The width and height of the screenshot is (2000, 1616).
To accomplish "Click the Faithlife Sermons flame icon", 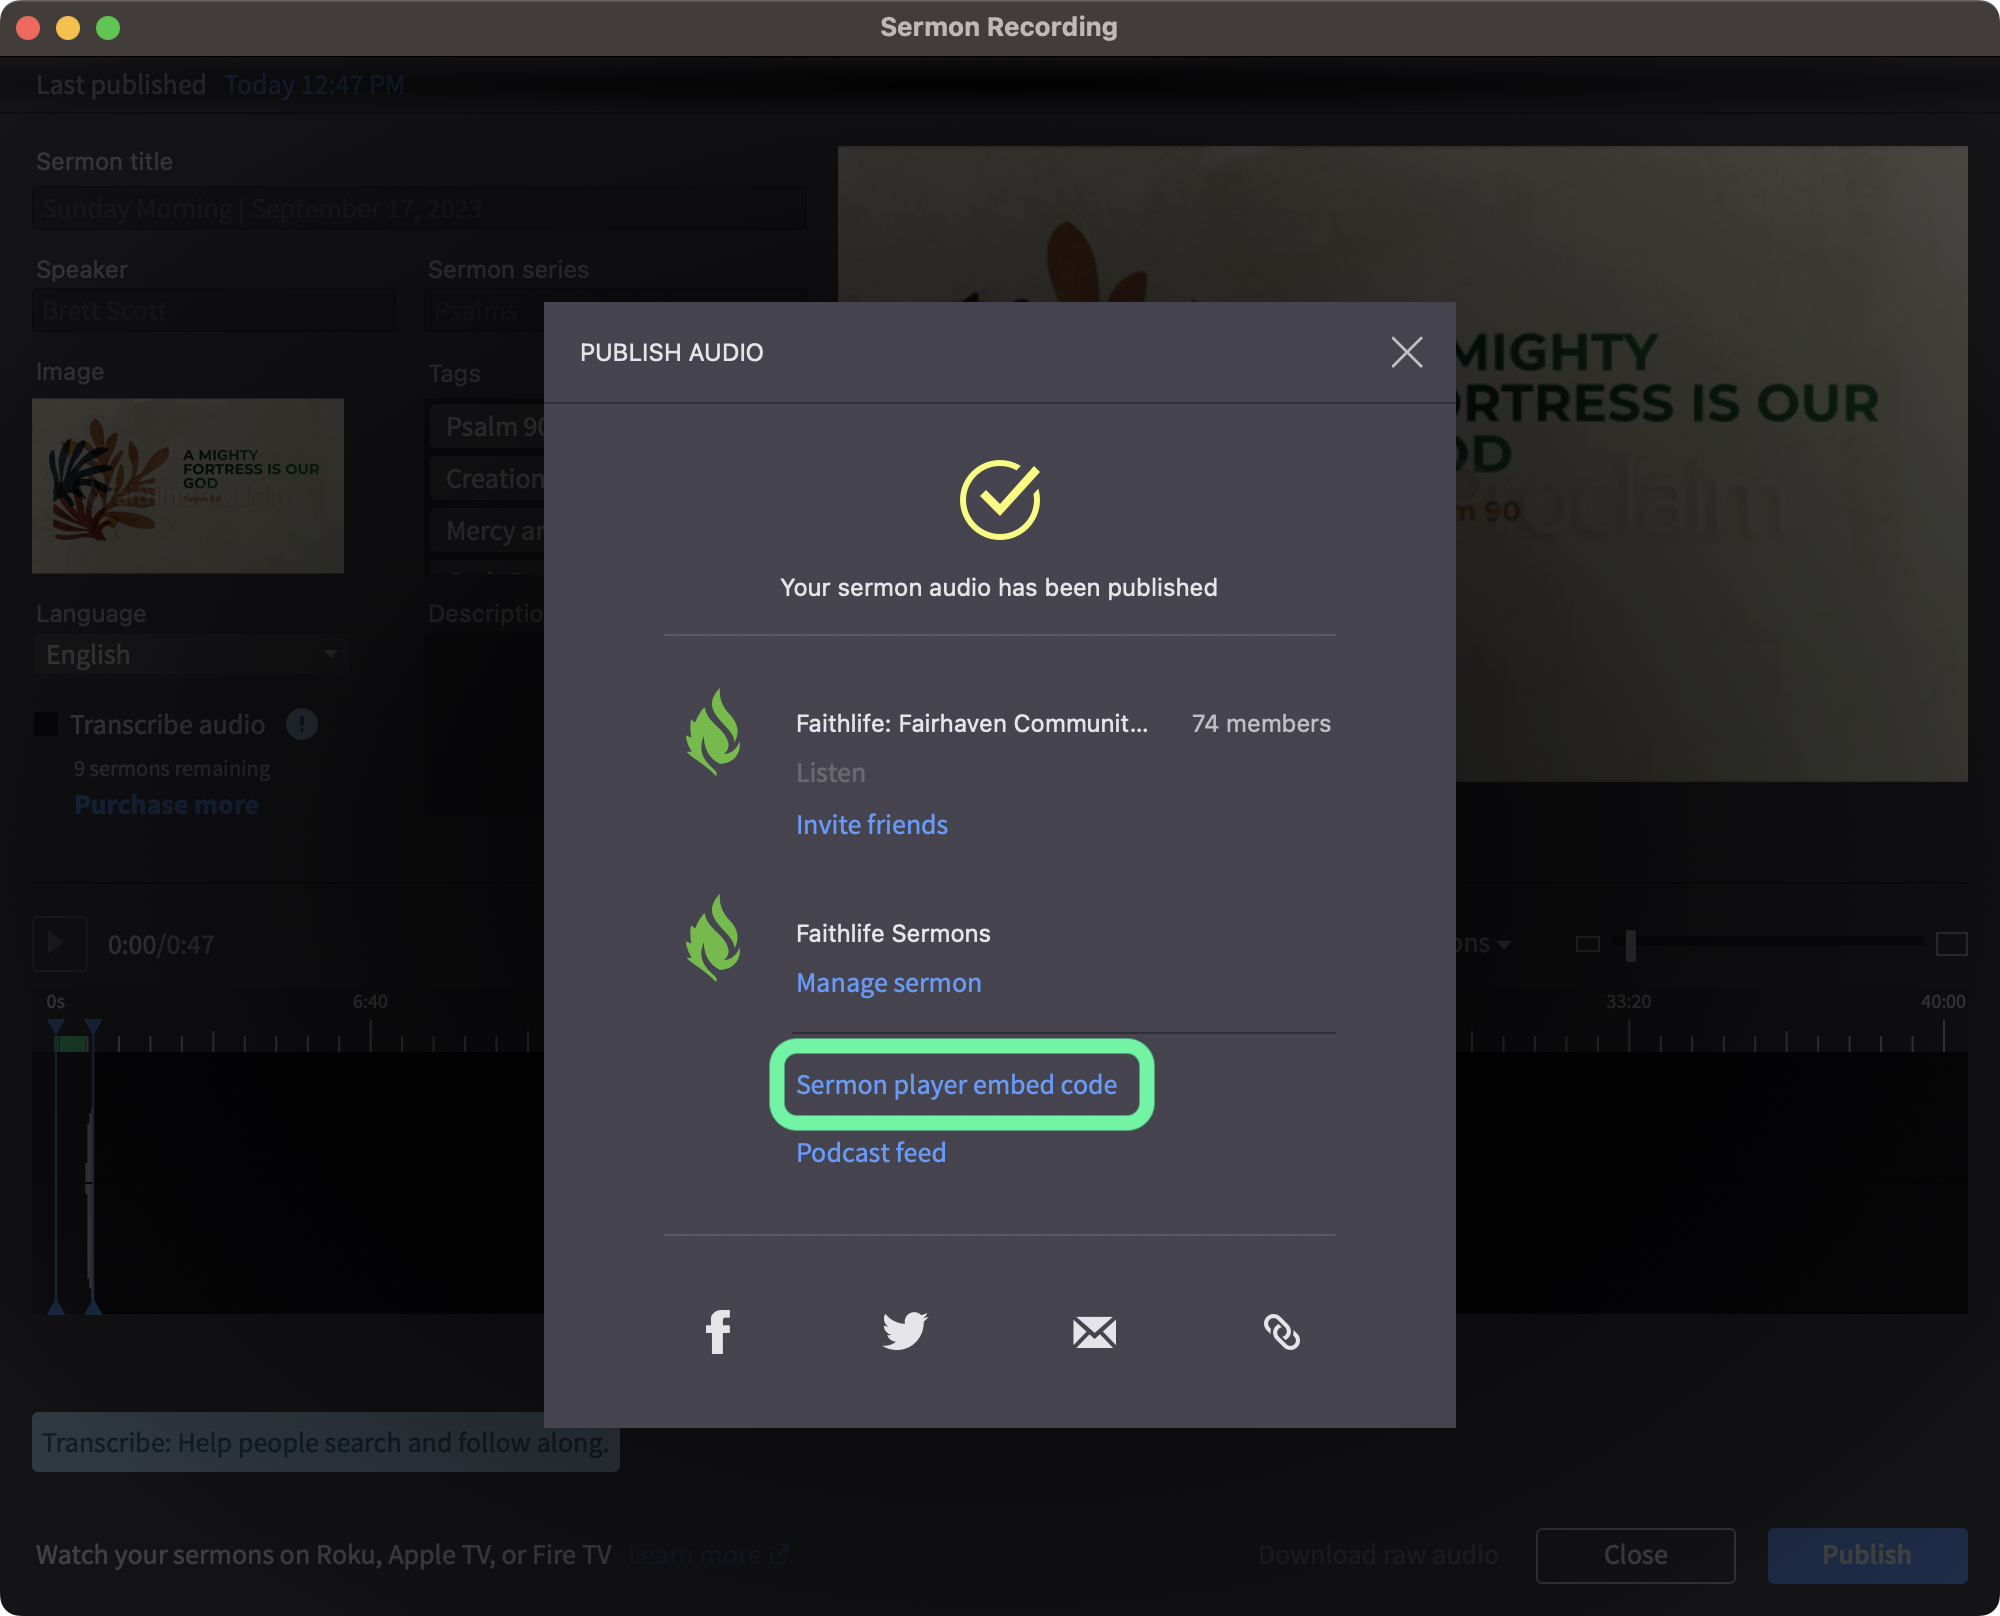I will pos(713,938).
